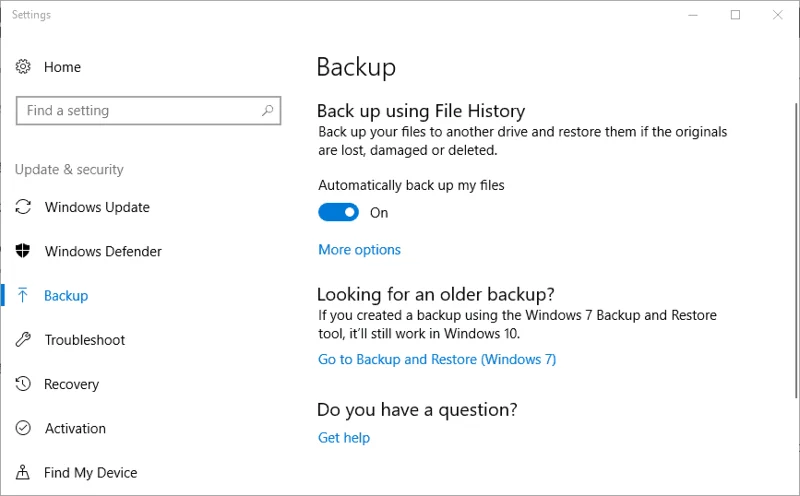
Task: Open the Windows Defender section
Action: point(103,251)
